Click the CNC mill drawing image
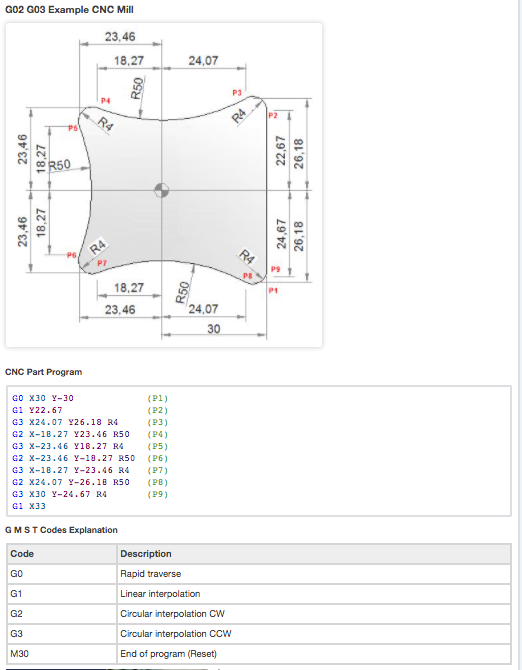The image size is (522, 670). point(164,185)
